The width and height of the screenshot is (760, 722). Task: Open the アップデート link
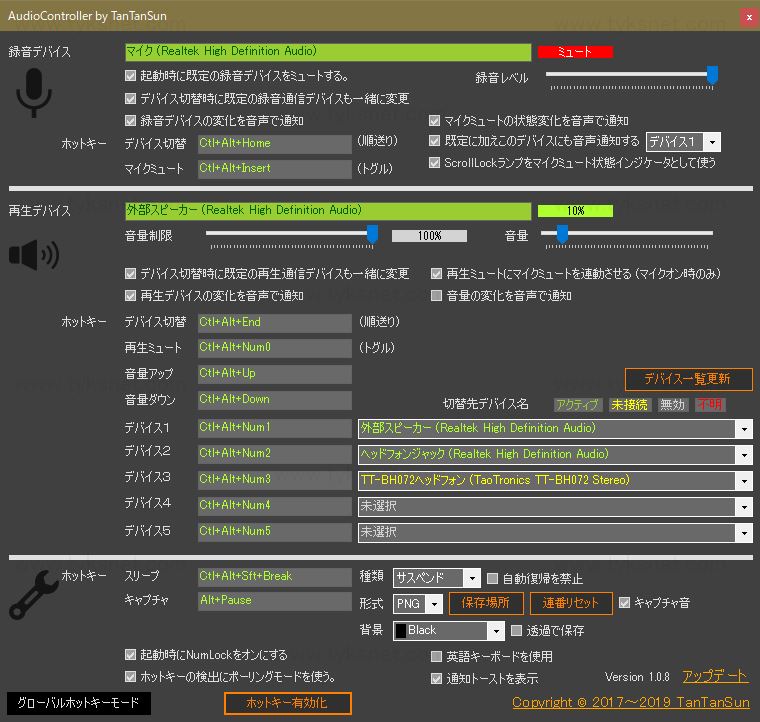point(715,676)
